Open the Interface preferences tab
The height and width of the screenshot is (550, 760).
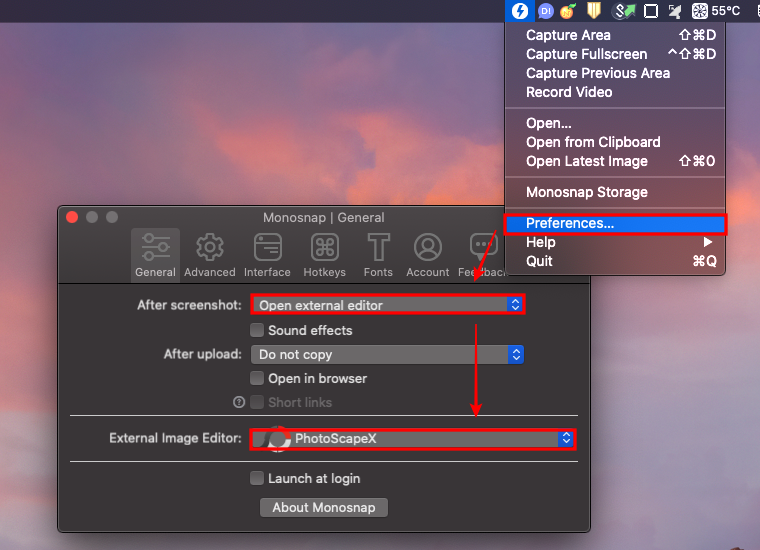point(267,255)
